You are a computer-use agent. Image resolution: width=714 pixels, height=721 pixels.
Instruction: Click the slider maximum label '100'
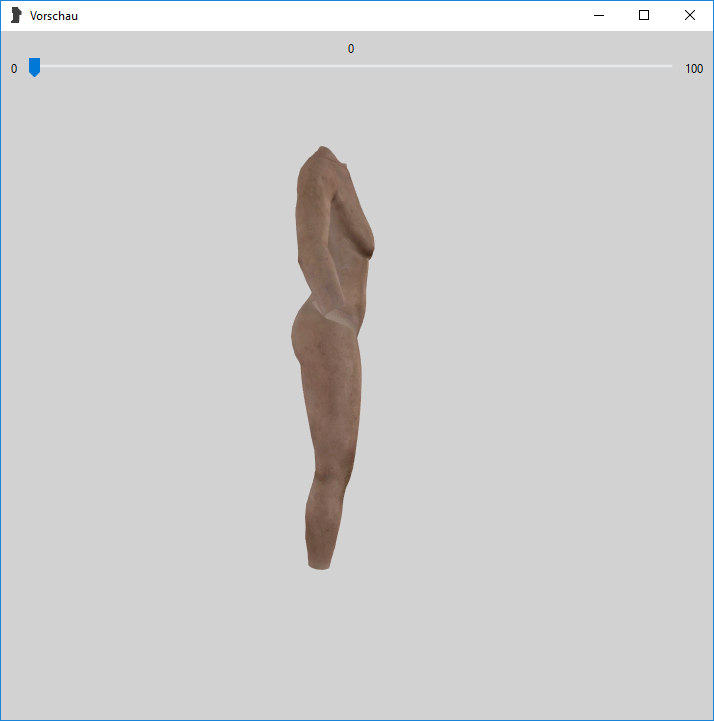click(x=694, y=69)
